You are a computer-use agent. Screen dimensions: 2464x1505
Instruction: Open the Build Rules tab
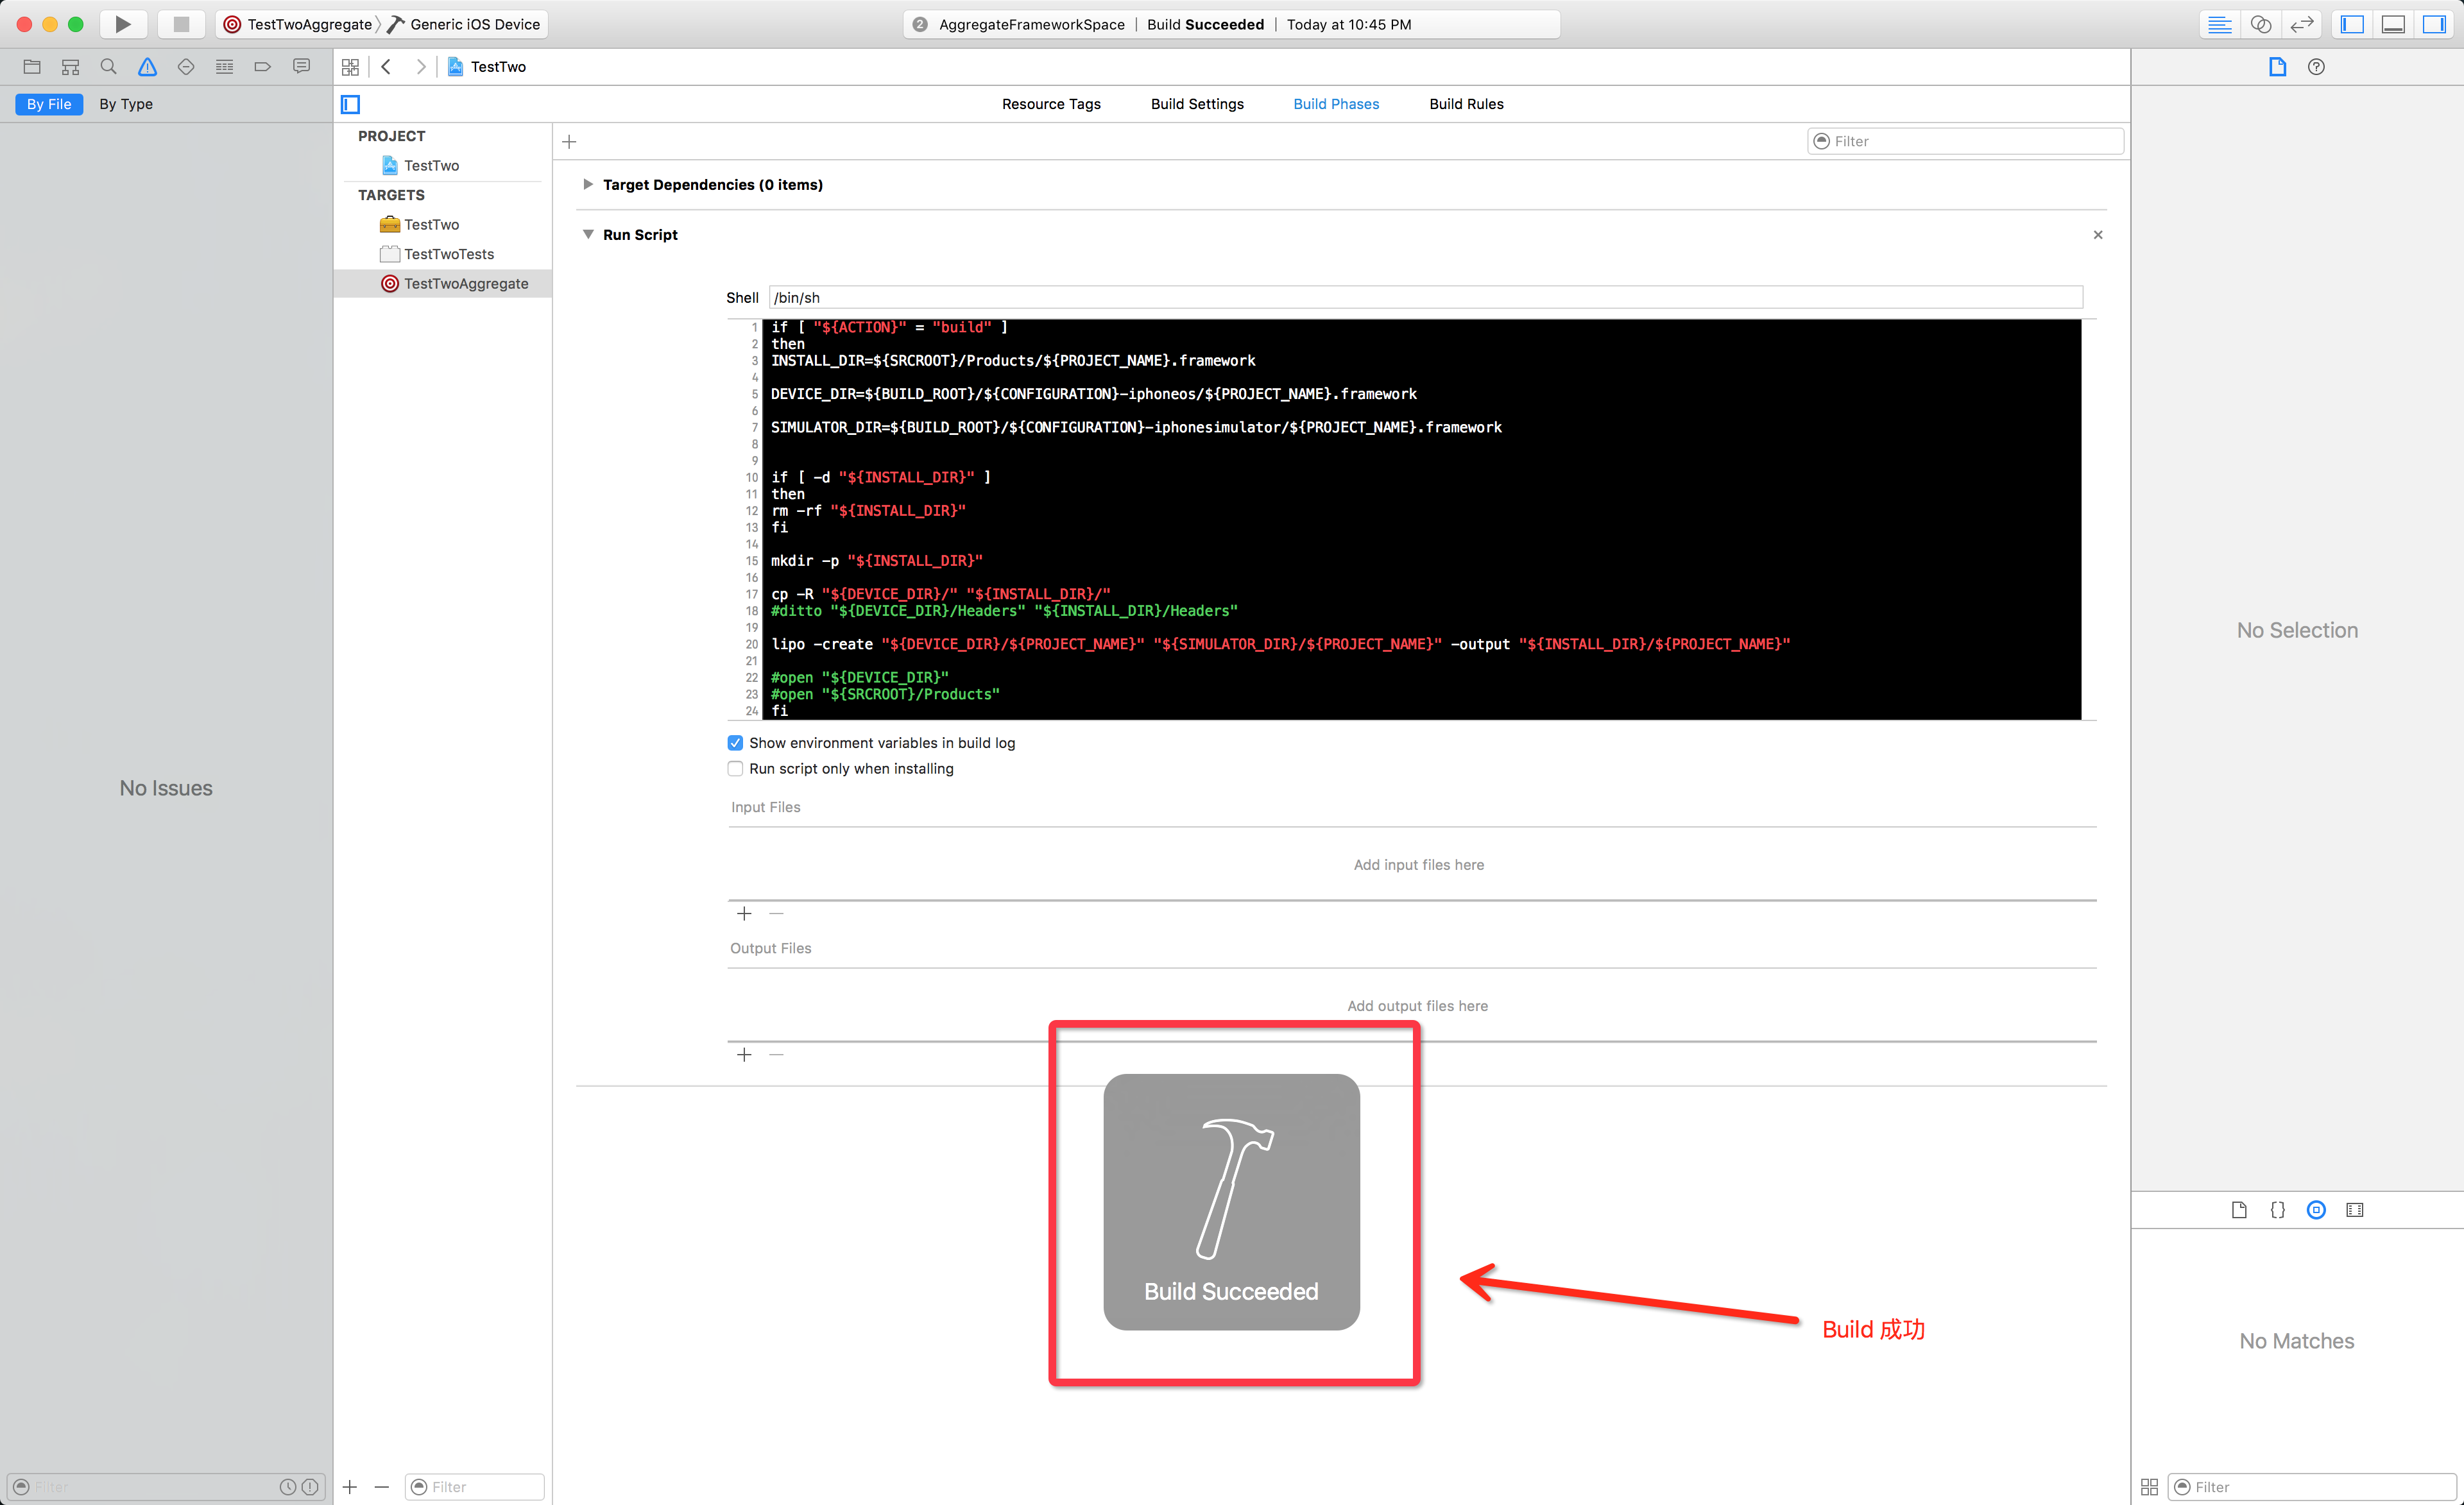(1466, 104)
